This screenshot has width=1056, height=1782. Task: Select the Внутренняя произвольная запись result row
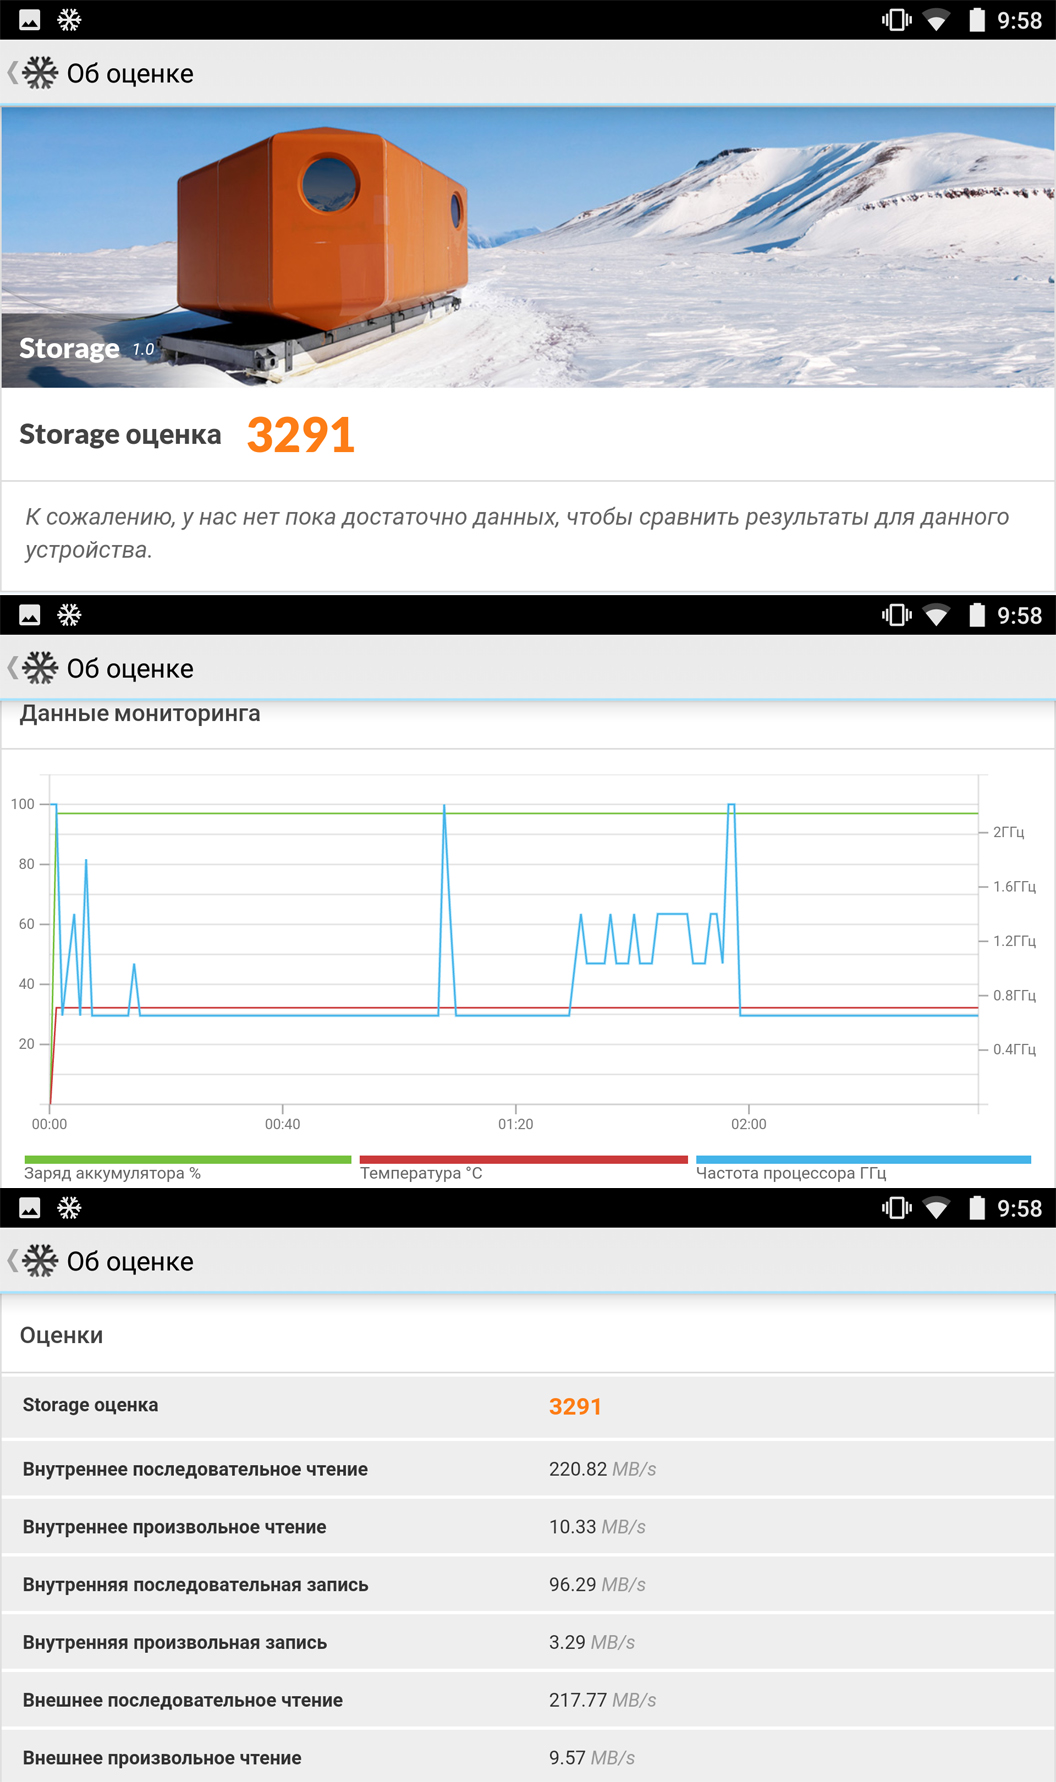click(x=528, y=1642)
